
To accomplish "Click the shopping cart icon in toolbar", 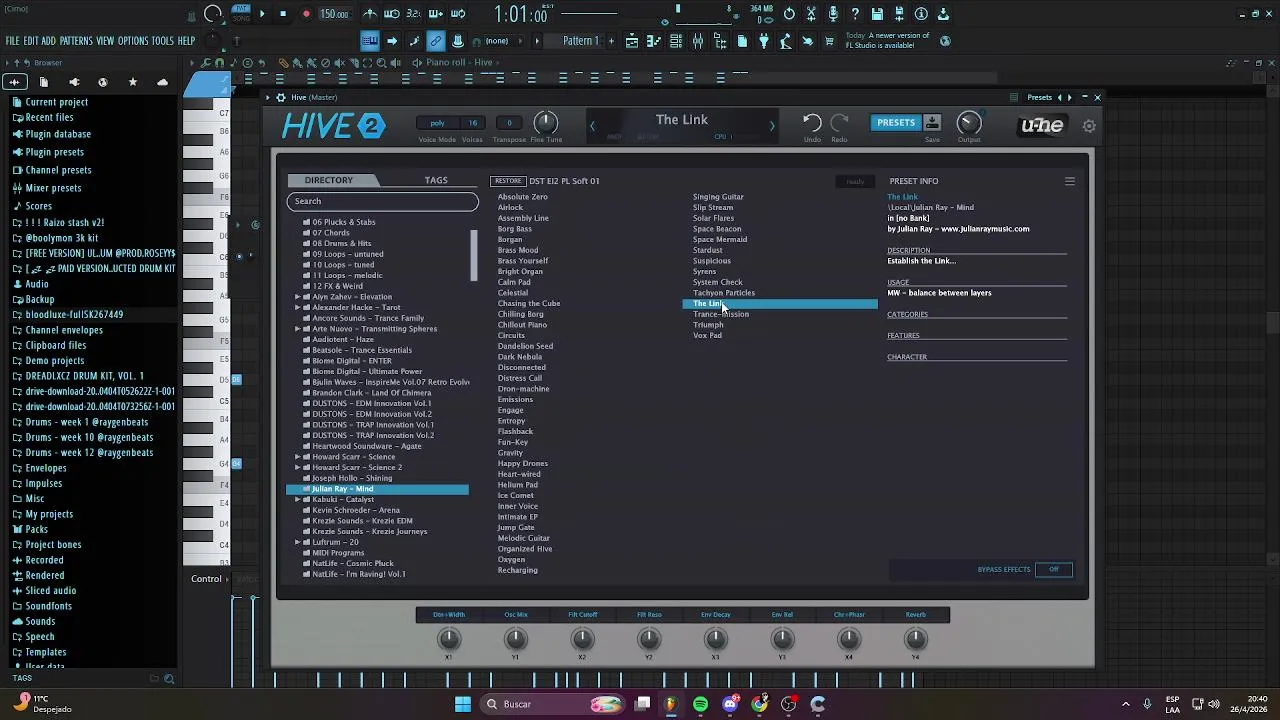I will 829,41.
